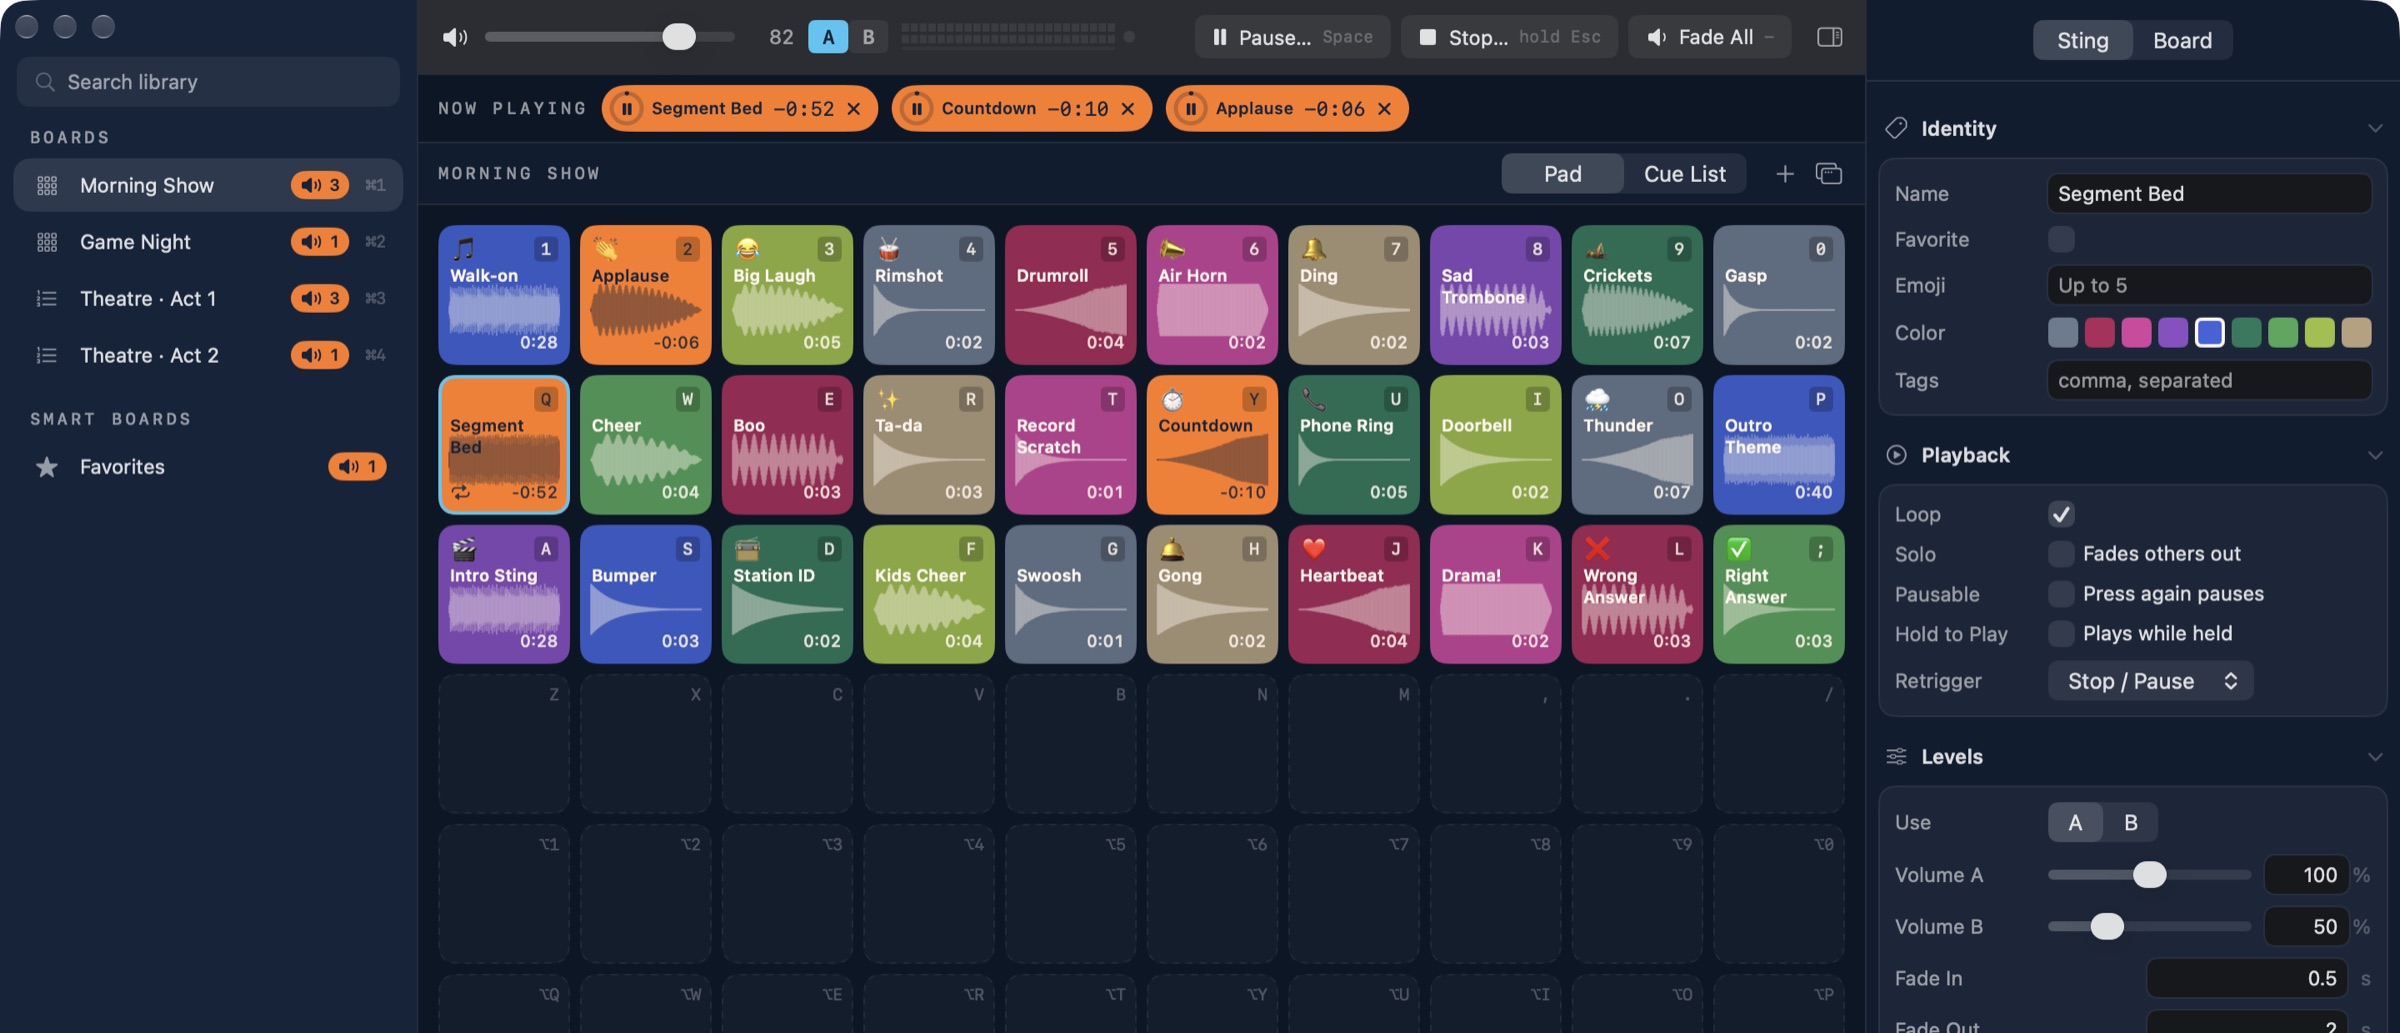The height and width of the screenshot is (1033, 2400).
Task: Collapse the Playback section chevron
Action: [x=2374, y=455]
